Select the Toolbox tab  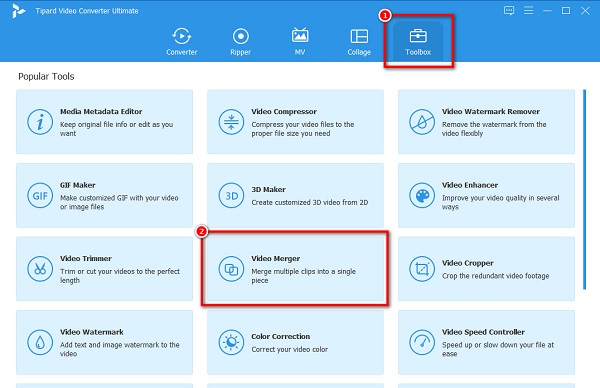pyautogui.click(x=418, y=41)
